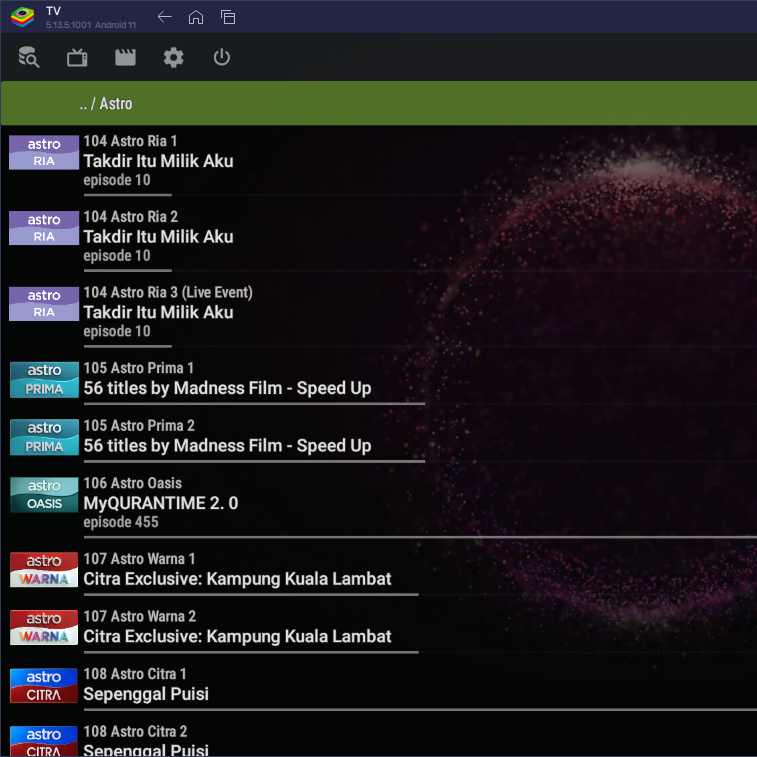Click the BlueStacks logo icon
This screenshot has height=757, width=757.
pyautogui.click(x=22, y=17)
